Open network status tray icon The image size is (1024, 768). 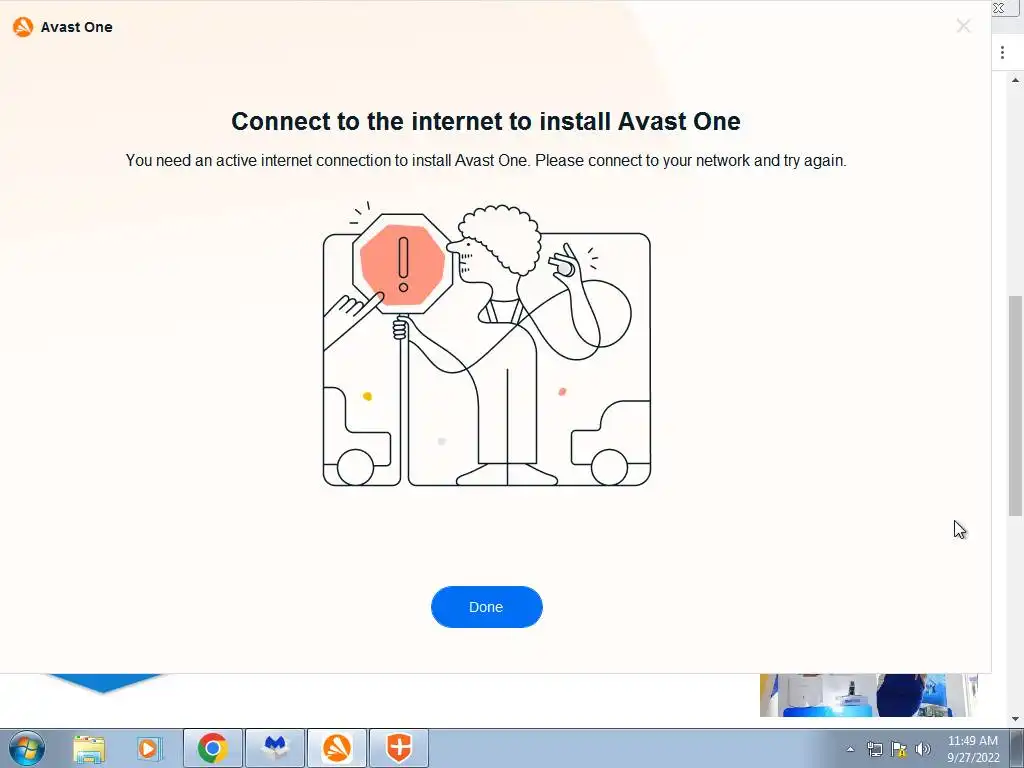[x=874, y=749]
